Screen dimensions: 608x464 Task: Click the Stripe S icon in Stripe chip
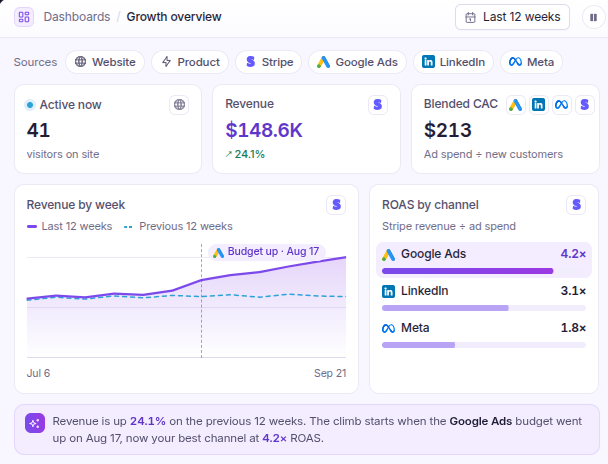pos(251,62)
